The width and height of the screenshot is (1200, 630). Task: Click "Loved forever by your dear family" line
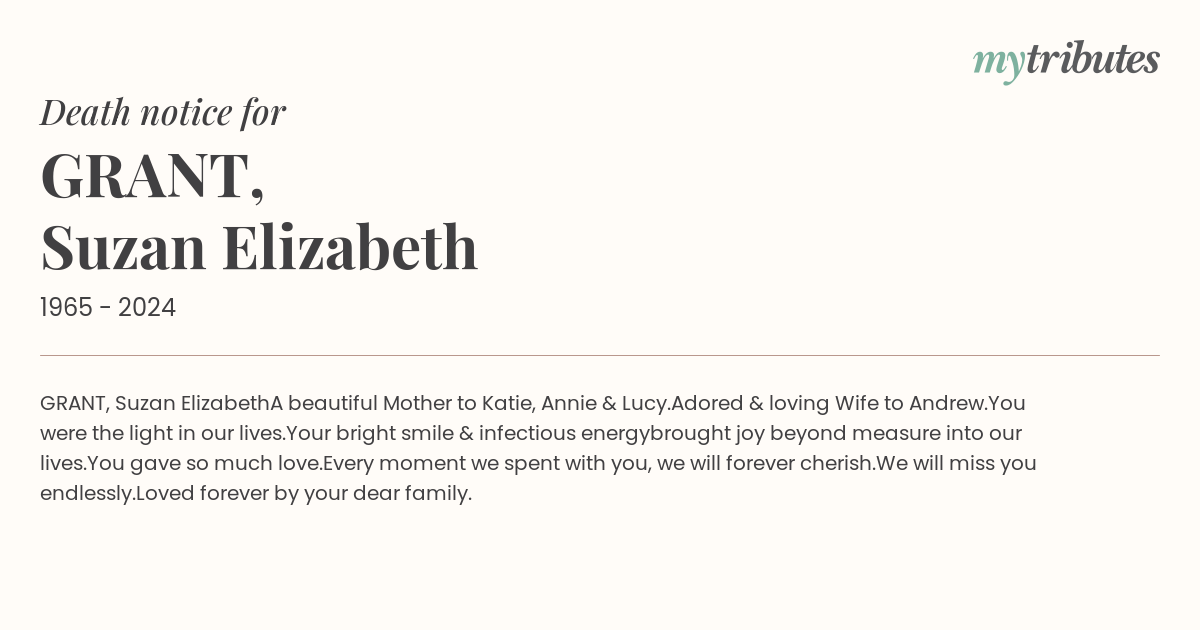(x=303, y=494)
